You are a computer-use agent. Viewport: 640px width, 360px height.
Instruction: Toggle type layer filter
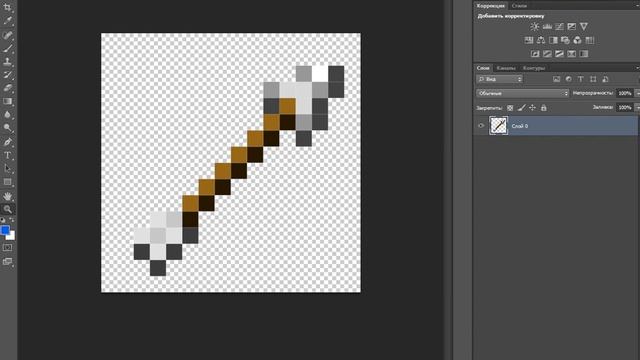coord(580,79)
